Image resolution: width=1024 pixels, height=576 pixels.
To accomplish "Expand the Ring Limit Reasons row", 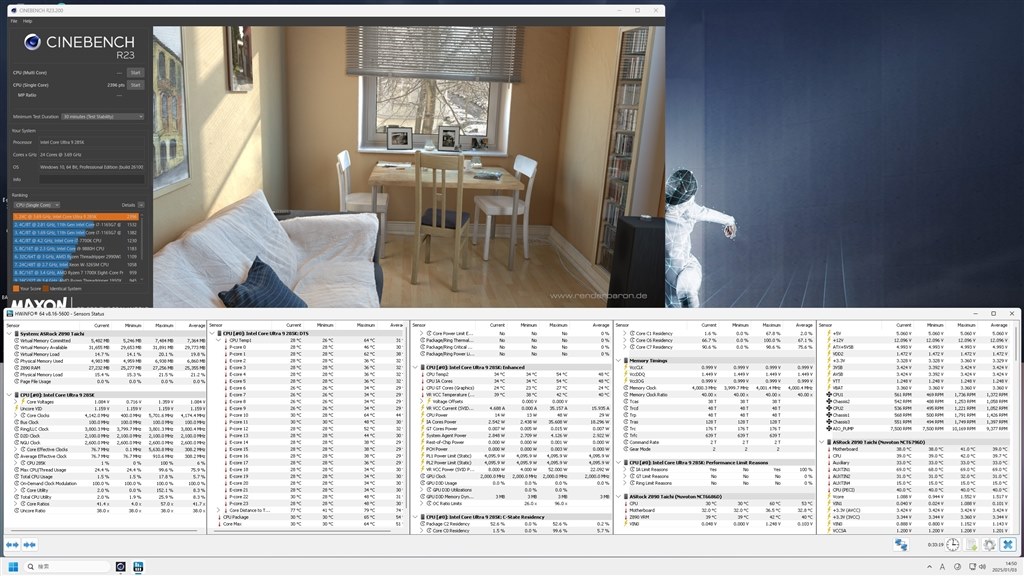I will tap(626, 483).
